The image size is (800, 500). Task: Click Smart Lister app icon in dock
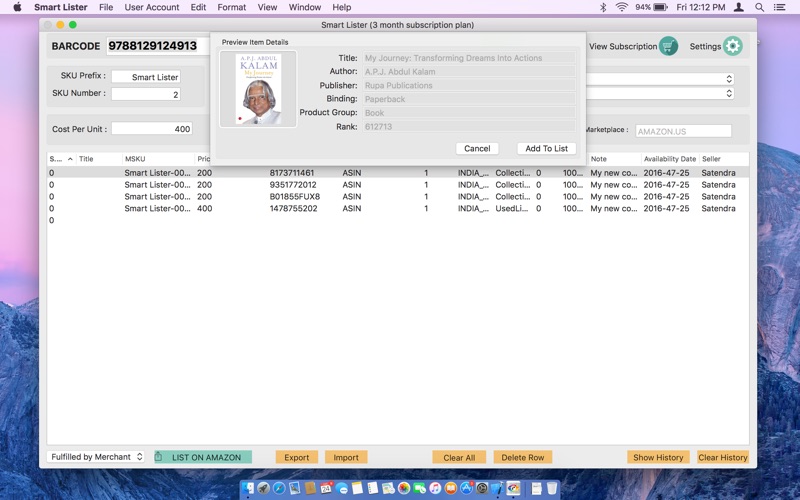[513, 488]
